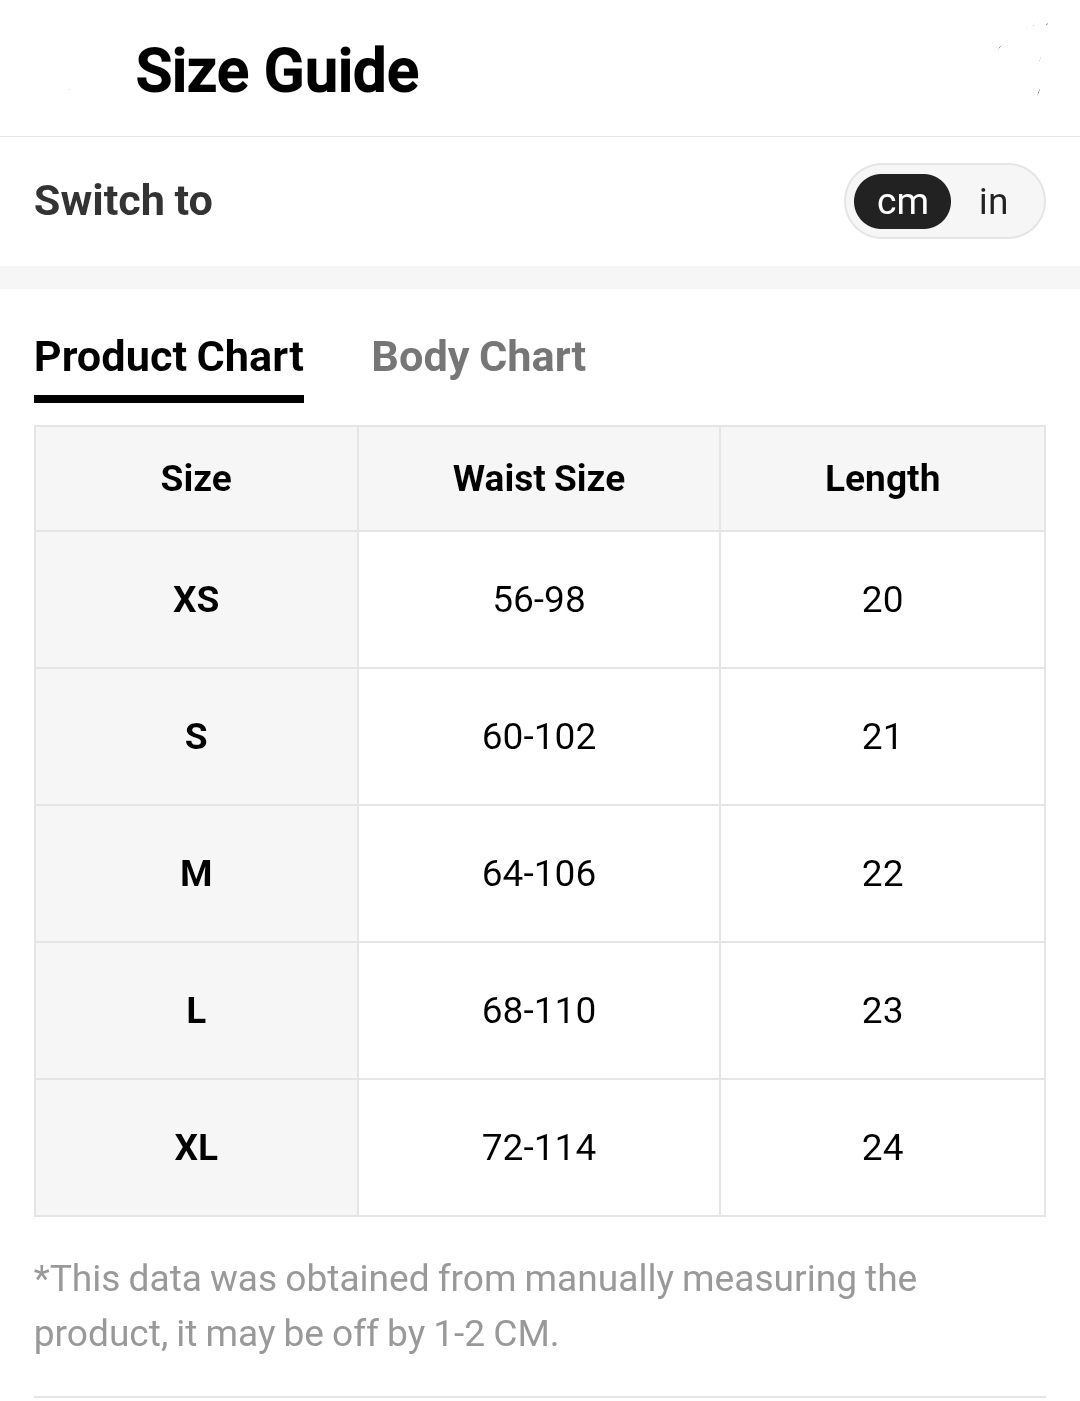Viewport: 1080px width, 1401px height.
Task: Click the Size column header
Action: (x=196, y=478)
